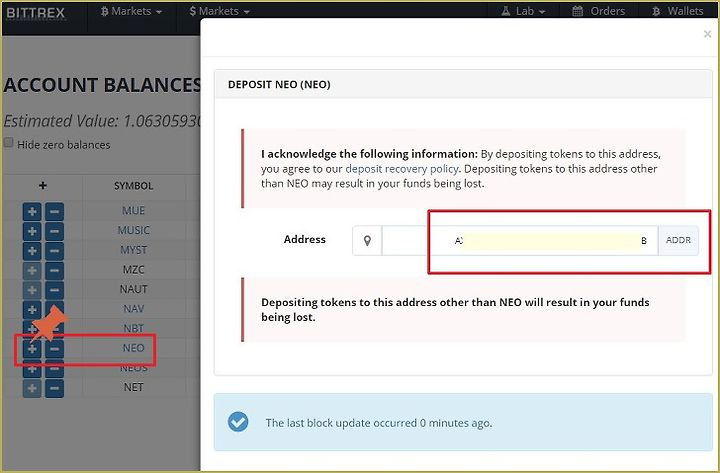Select the MUE symbol link
Screen dimensions: 720x473
(x=134, y=210)
